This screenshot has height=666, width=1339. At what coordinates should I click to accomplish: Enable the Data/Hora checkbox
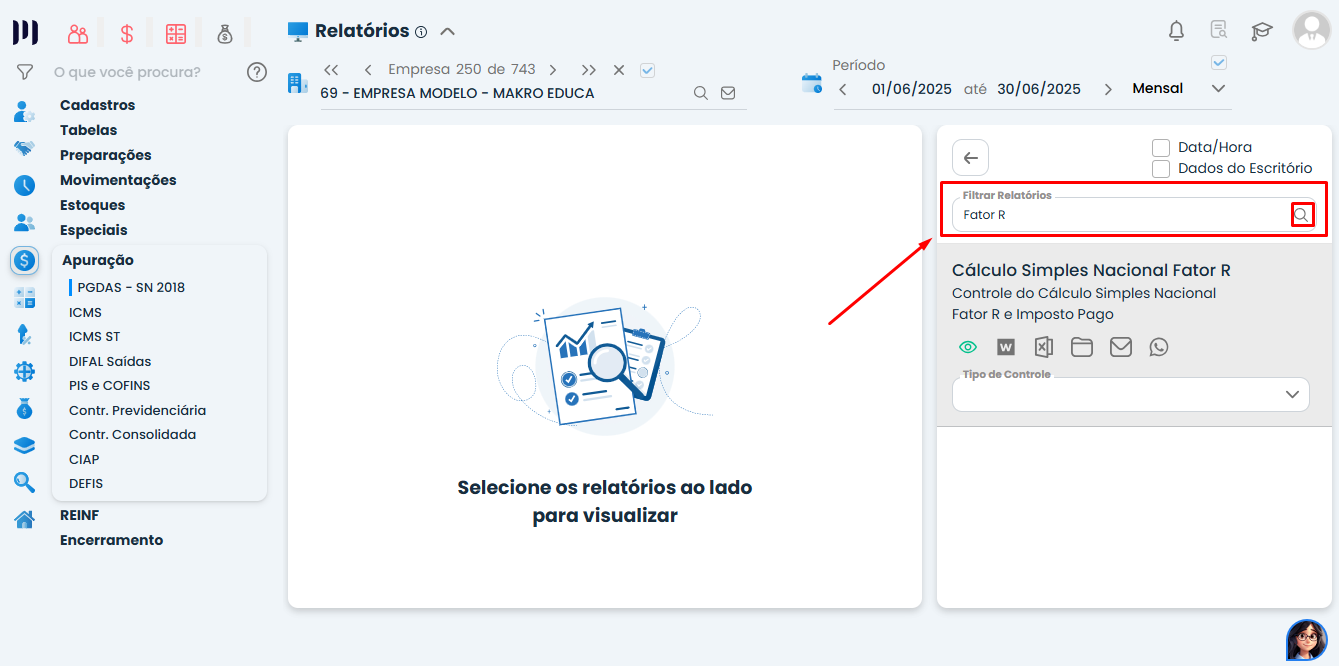[x=1161, y=147]
